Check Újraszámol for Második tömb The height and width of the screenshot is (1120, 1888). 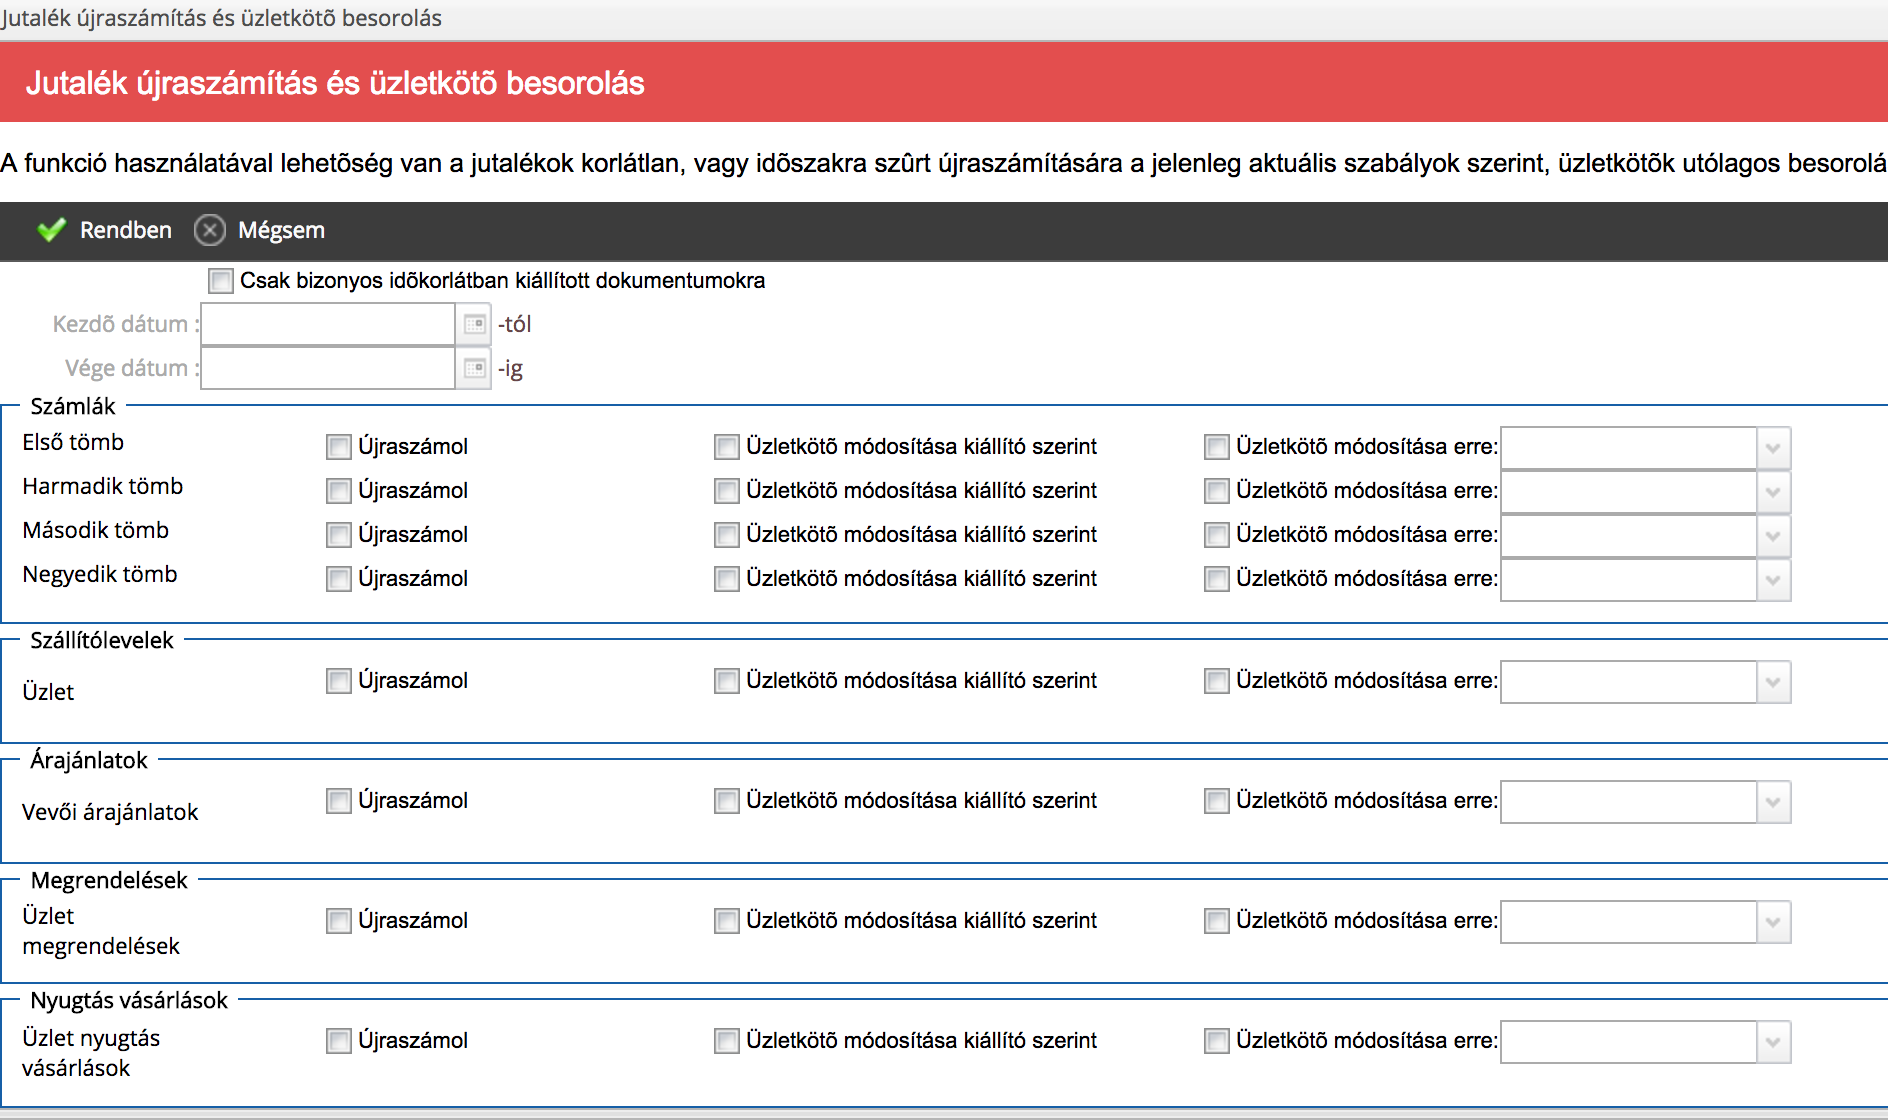pos(339,535)
